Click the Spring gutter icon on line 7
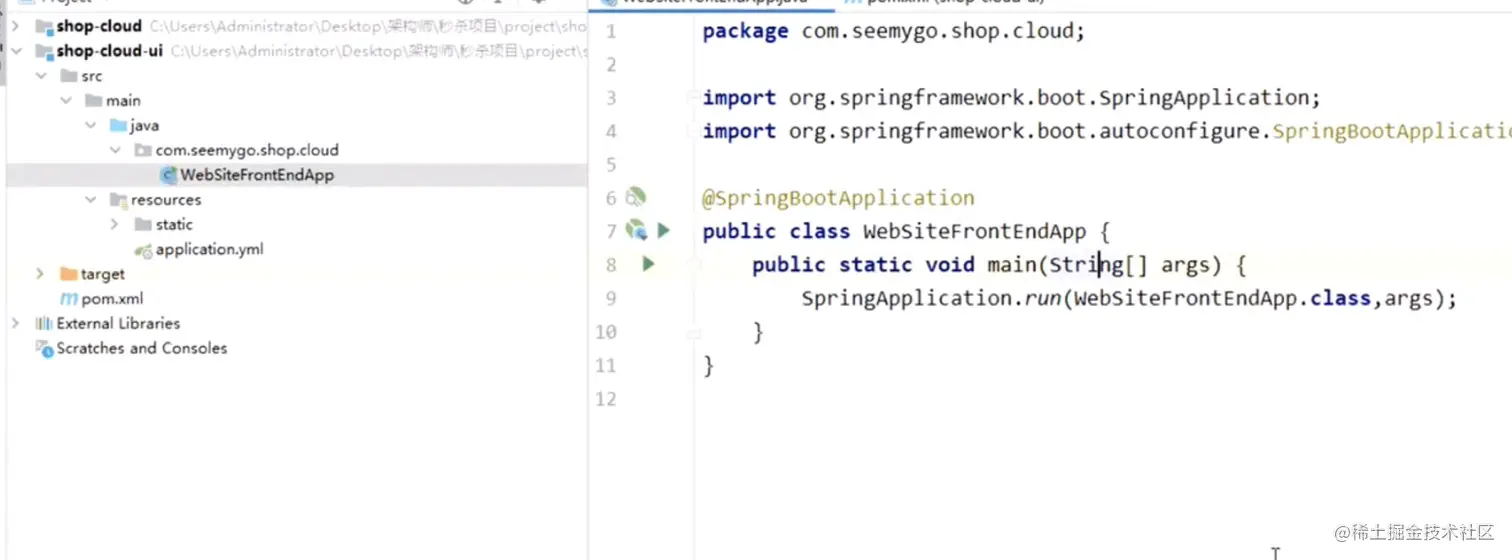This screenshot has height=560, width=1512. pos(636,231)
